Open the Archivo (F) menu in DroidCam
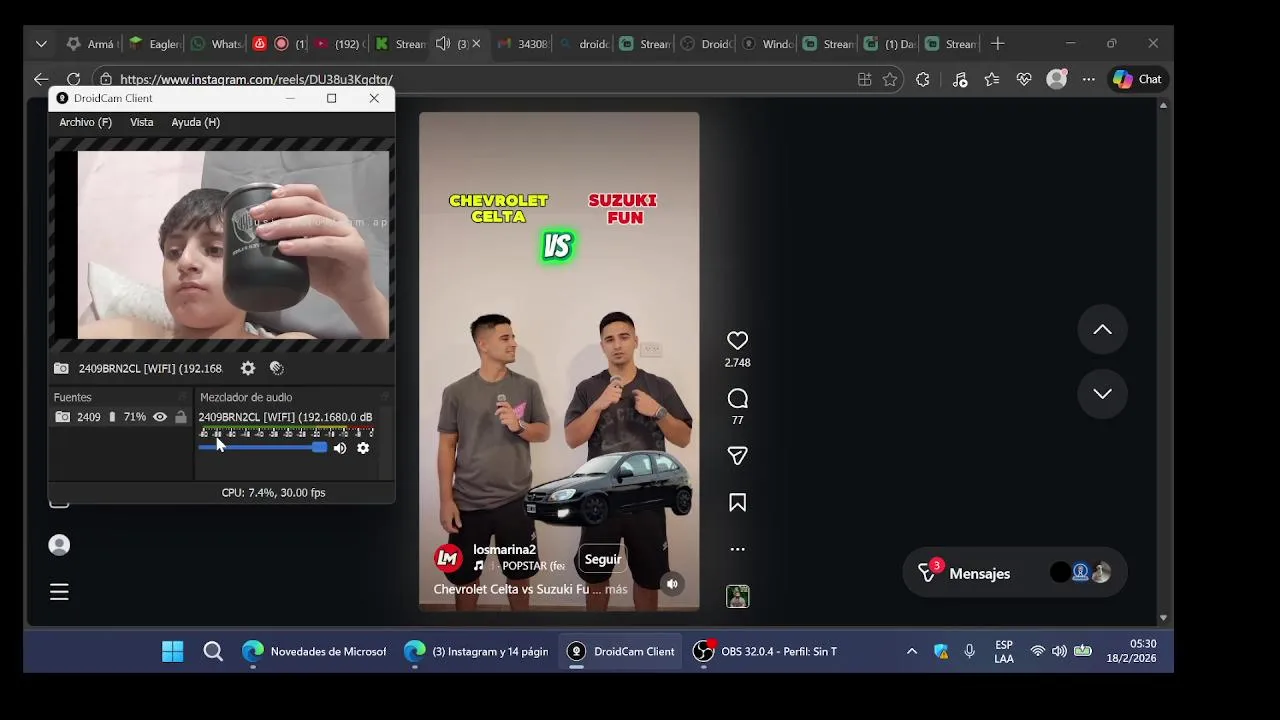The width and height of the screenshot is (1280, 720). 85,122
